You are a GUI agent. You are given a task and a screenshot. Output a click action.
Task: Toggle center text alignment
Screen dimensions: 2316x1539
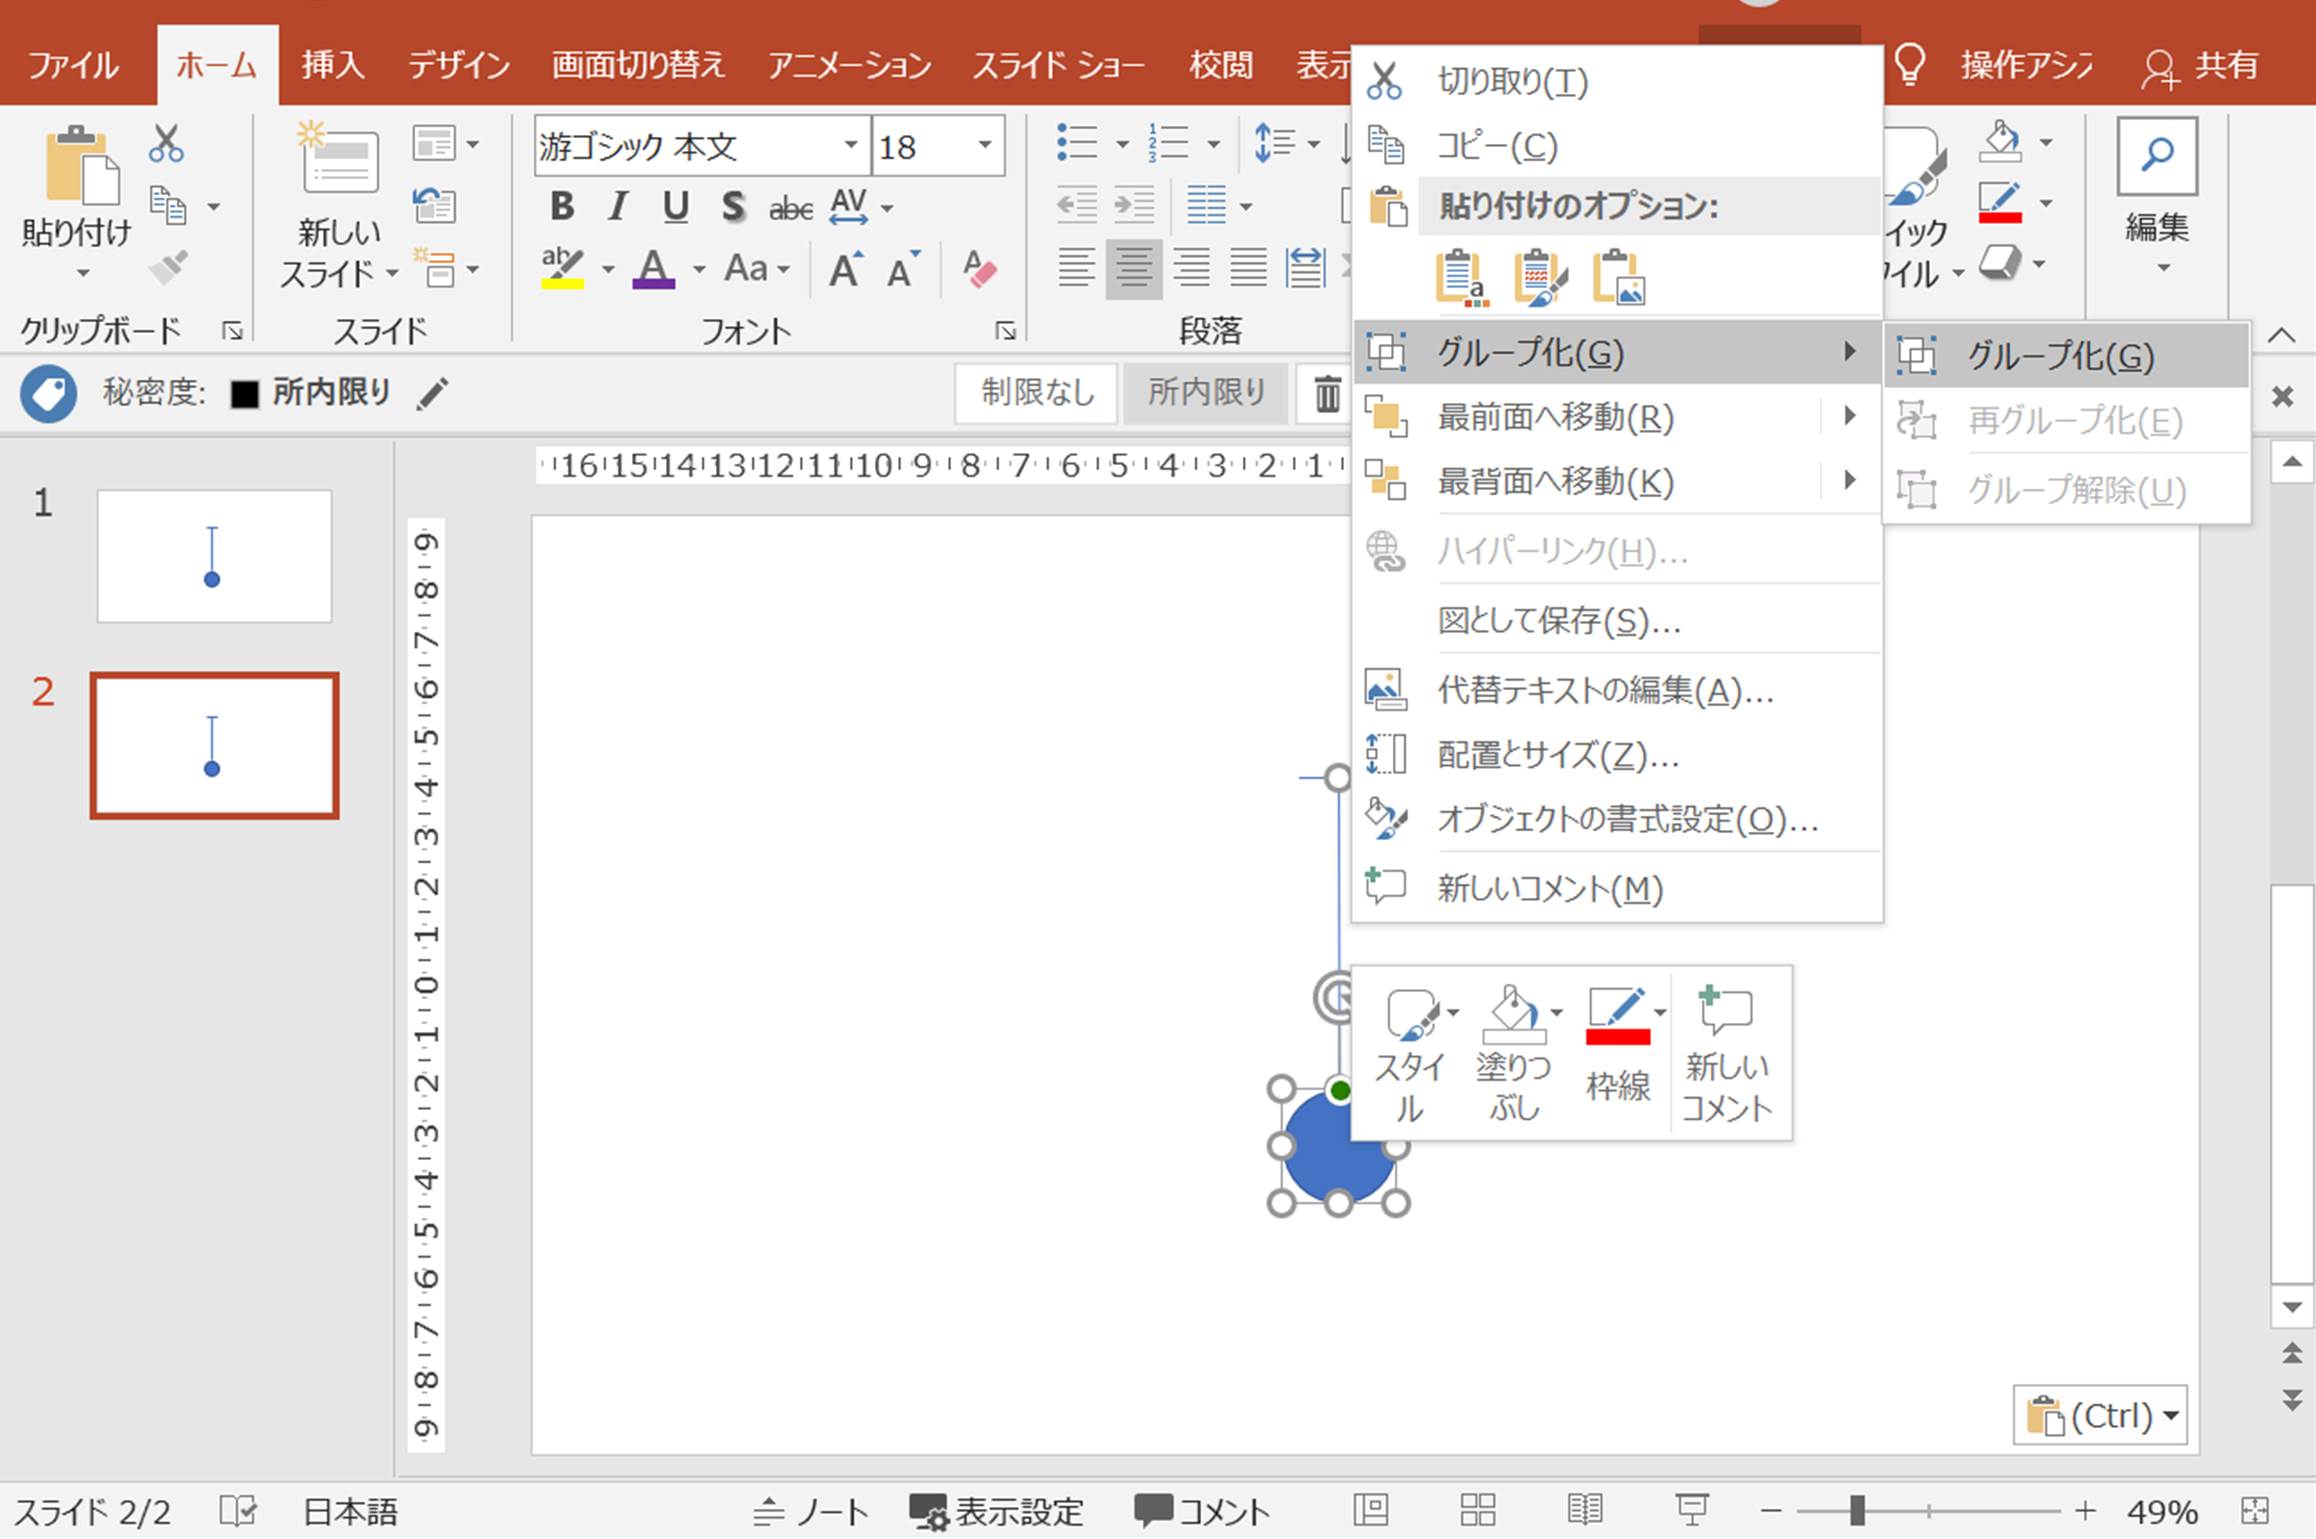pos(1133,269)
